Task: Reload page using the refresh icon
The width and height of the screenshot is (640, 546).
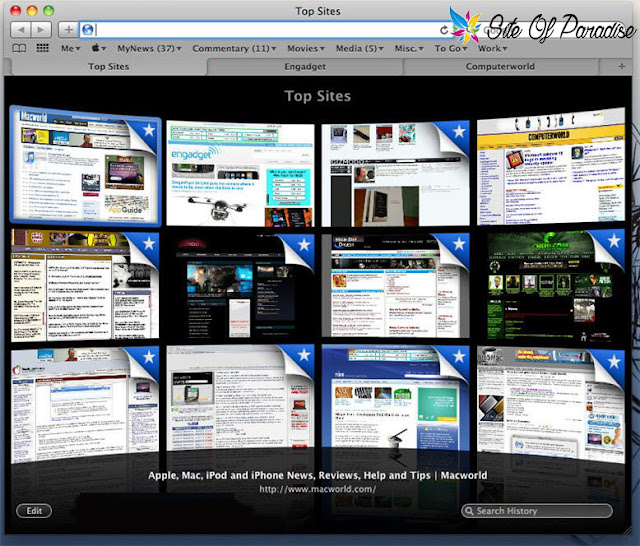Action: 444,30
